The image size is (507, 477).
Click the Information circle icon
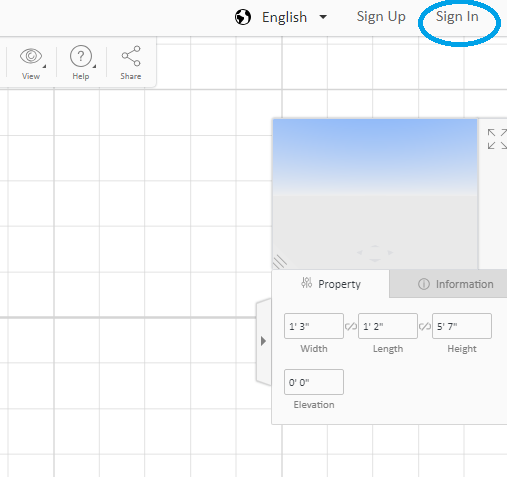tap(424, 284)
